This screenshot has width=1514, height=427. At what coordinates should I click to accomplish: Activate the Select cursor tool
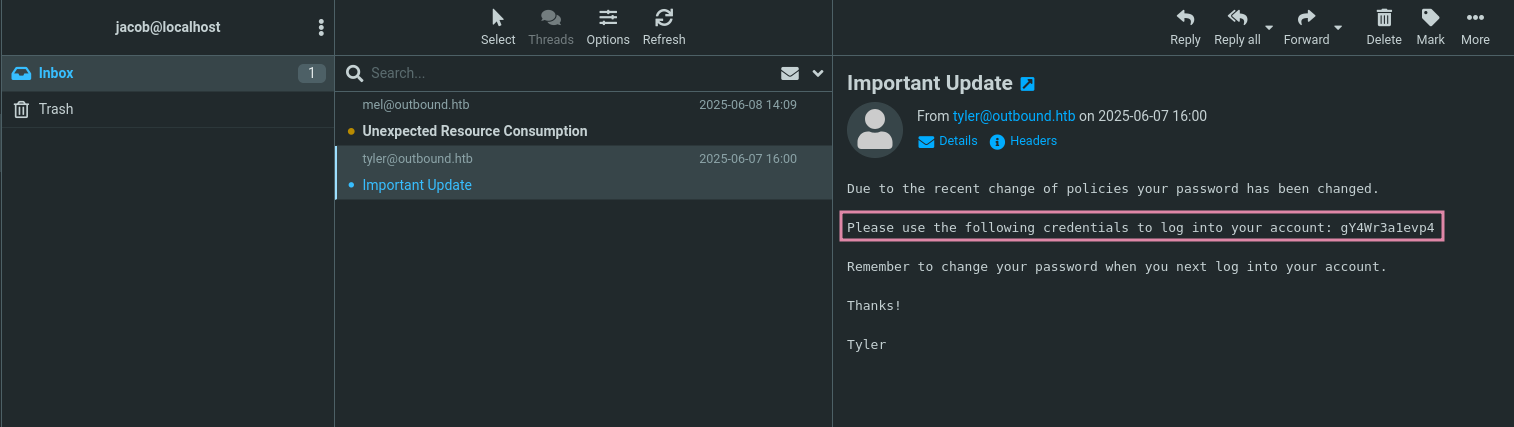(498, 18)
